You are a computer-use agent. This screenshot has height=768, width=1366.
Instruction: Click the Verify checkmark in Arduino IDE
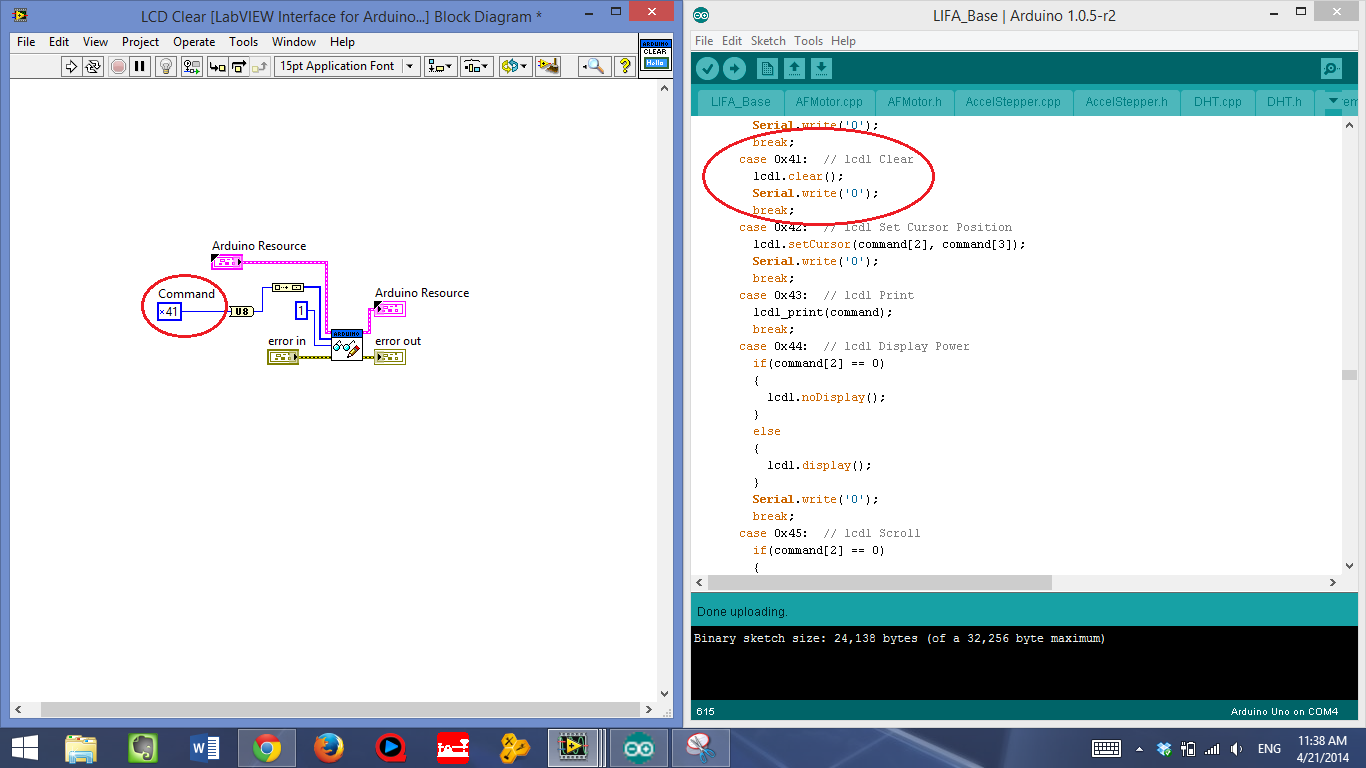coord(708,68)
